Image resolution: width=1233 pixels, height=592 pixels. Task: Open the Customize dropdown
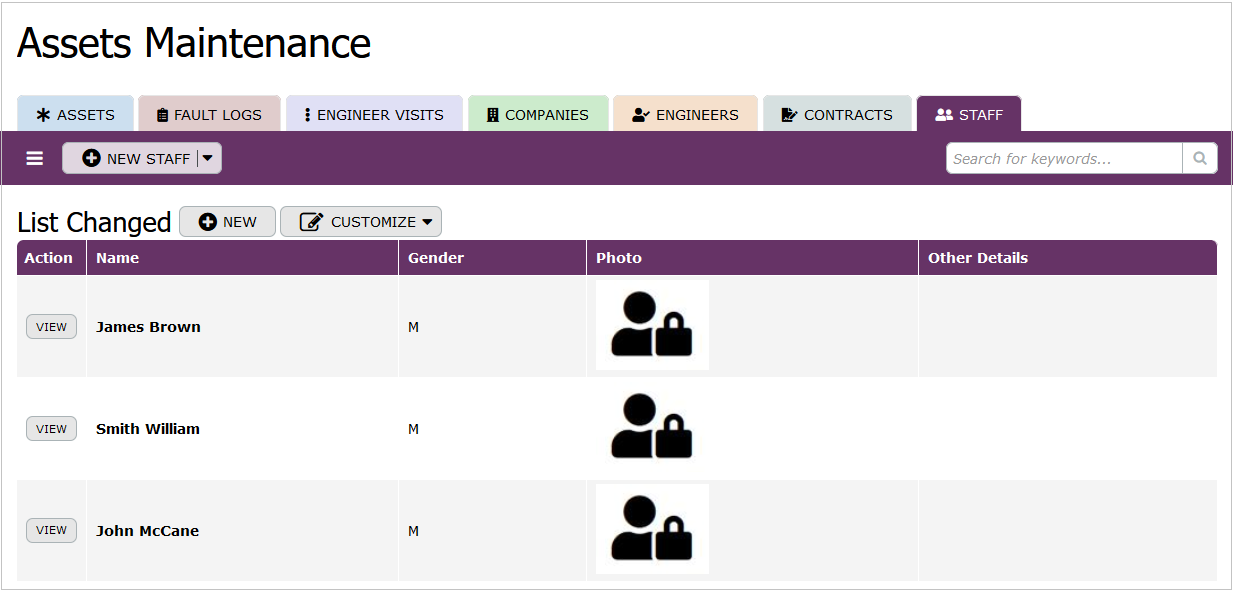(361, 222)
